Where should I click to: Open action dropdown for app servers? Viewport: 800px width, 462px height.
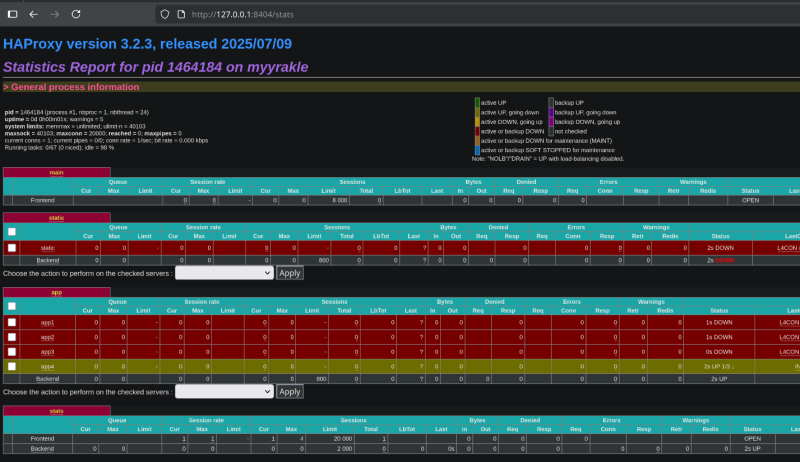224,392
